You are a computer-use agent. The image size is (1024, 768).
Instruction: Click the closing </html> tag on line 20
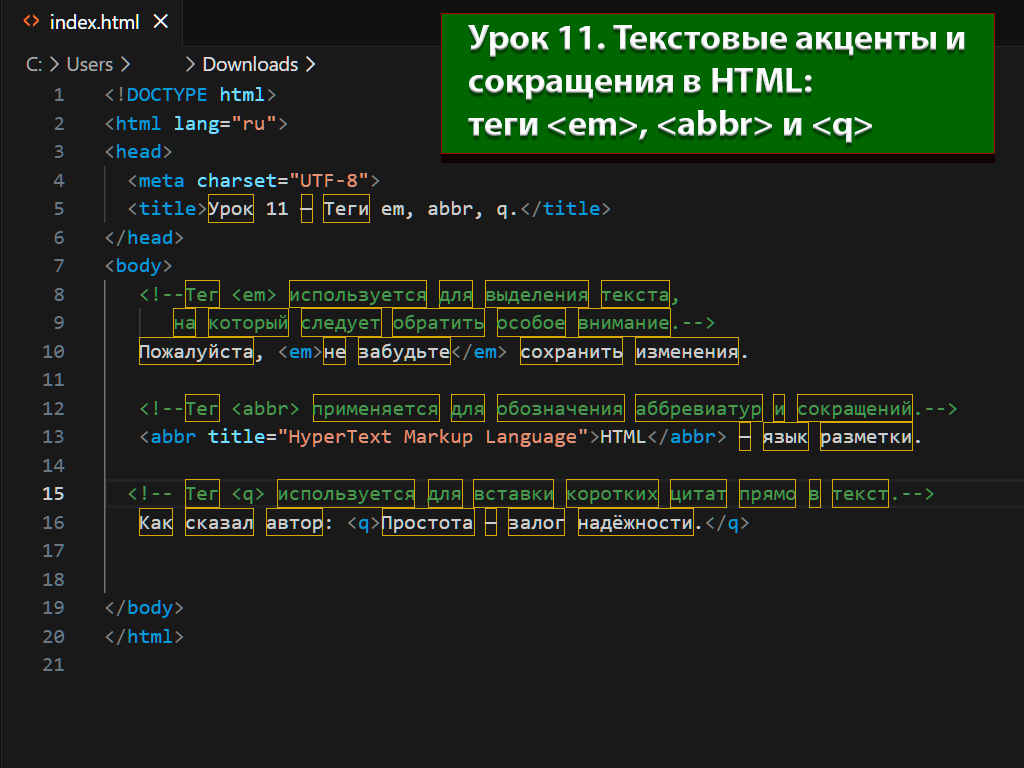(x=144, y=636)
